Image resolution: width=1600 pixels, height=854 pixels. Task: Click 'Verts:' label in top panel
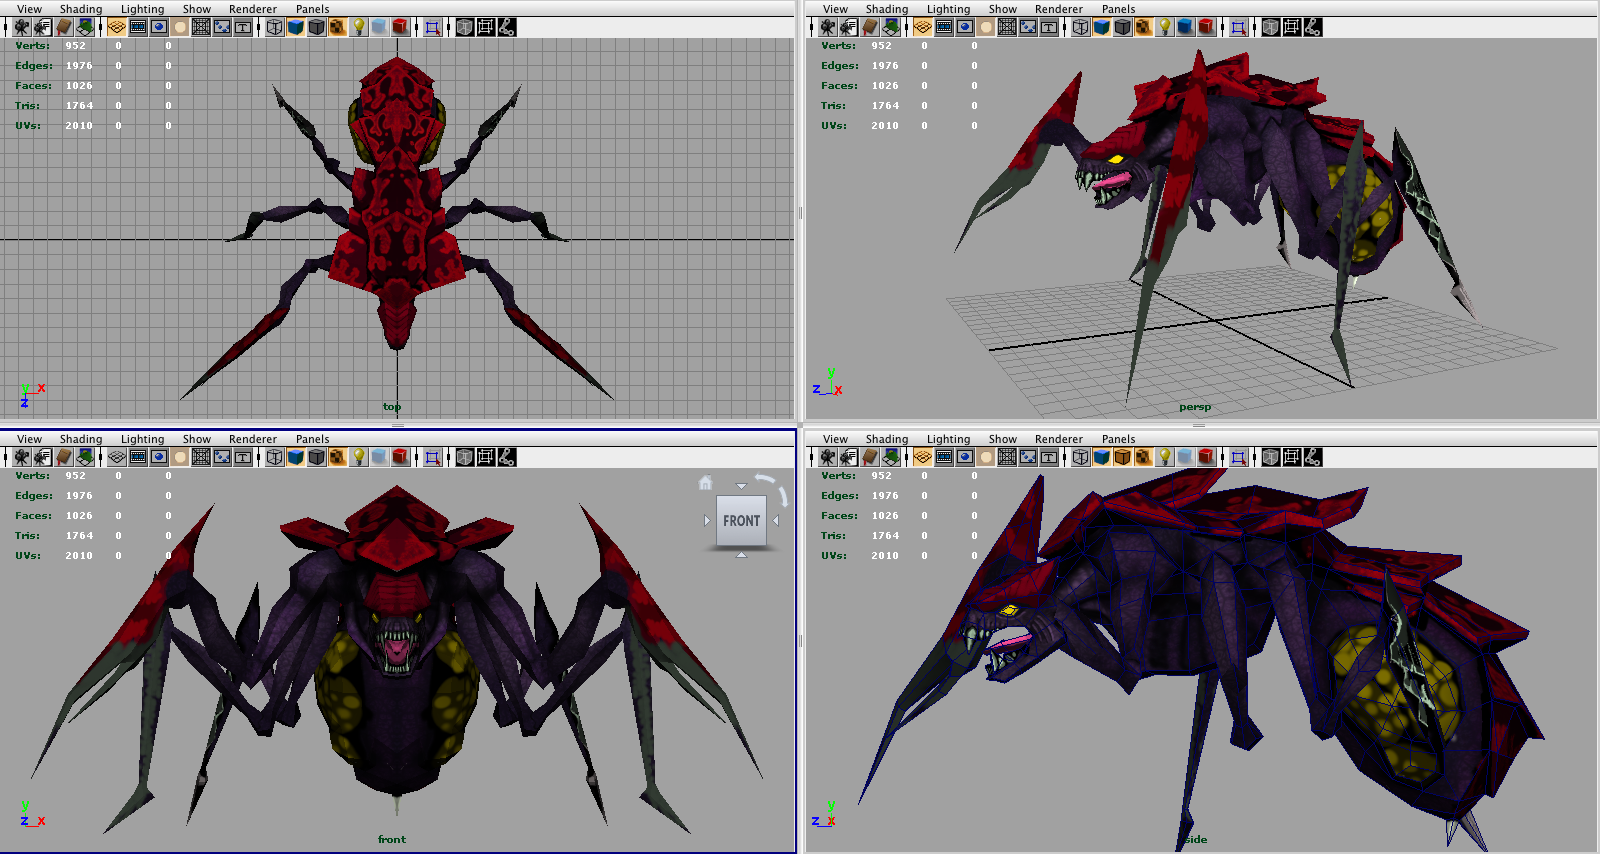point(32,46)
